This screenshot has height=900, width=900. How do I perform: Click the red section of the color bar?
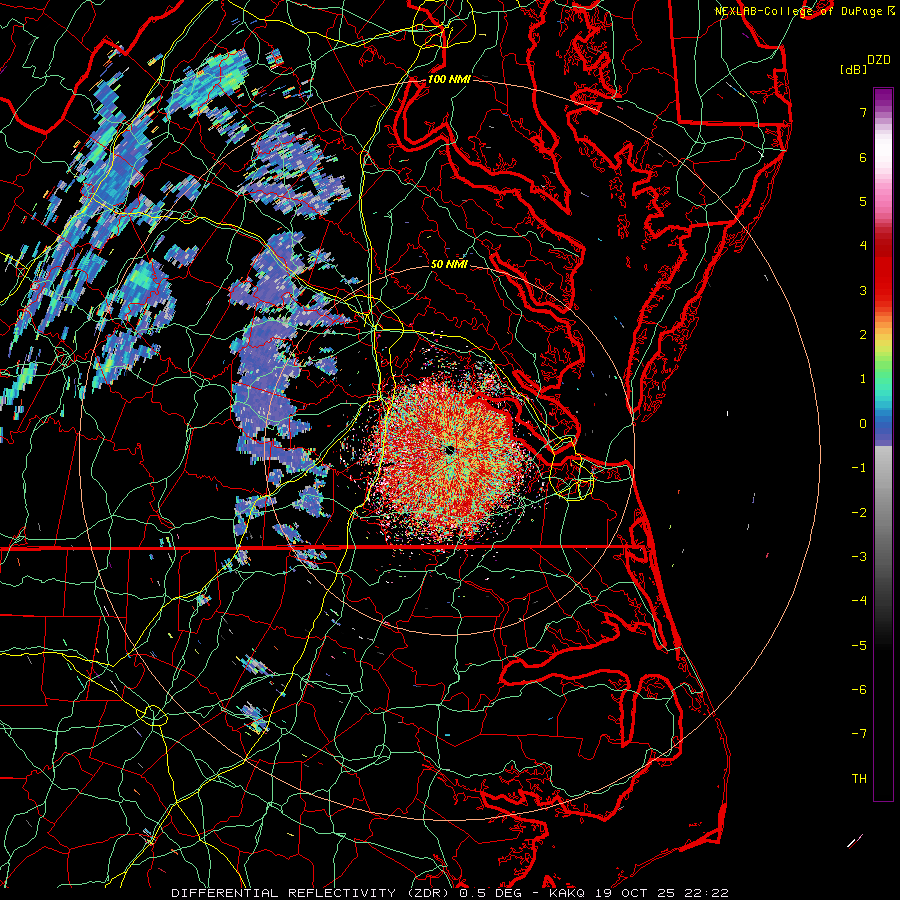[x=883, y=270]
